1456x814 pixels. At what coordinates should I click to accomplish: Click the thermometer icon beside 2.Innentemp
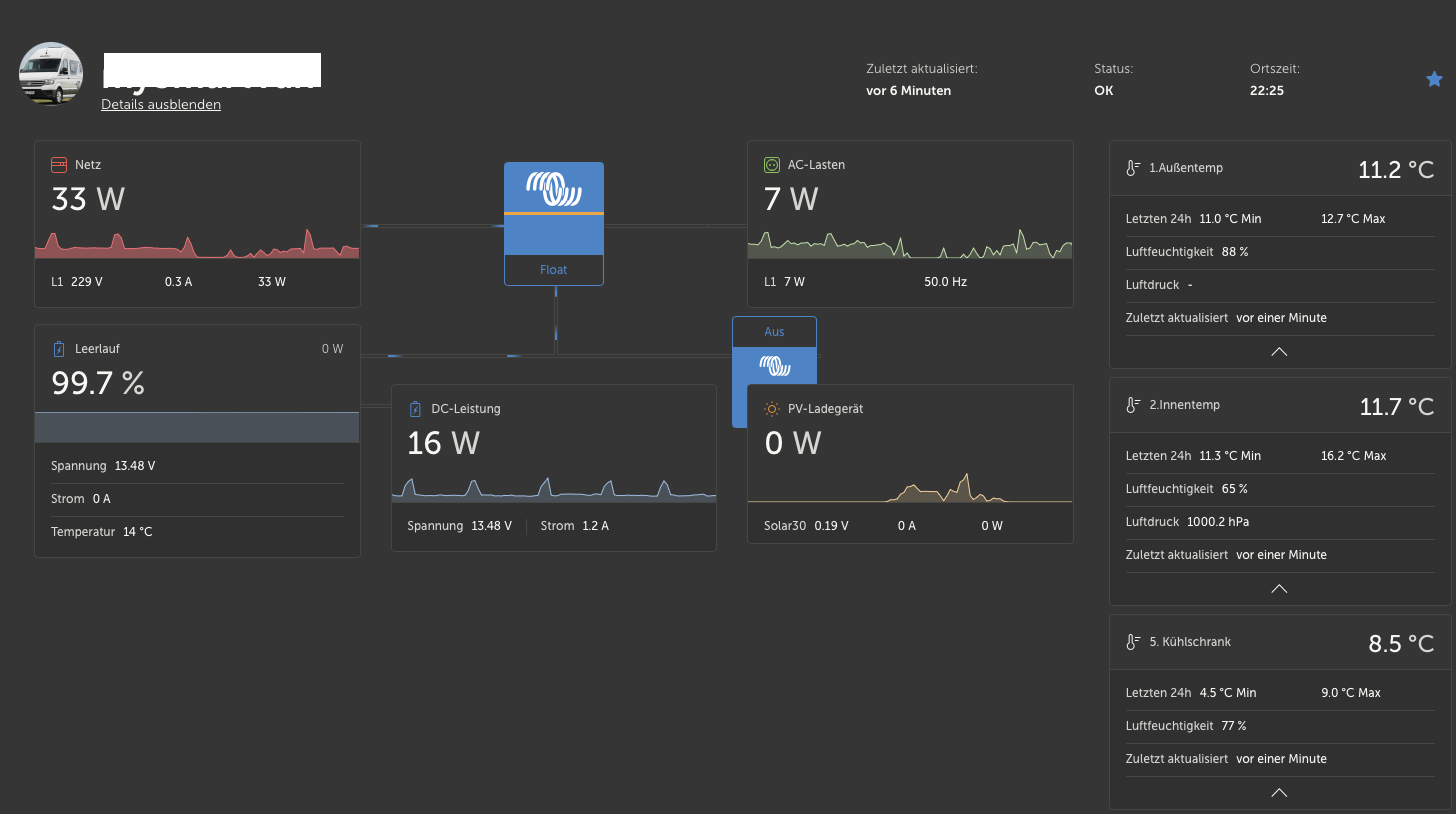point(1133,405)
